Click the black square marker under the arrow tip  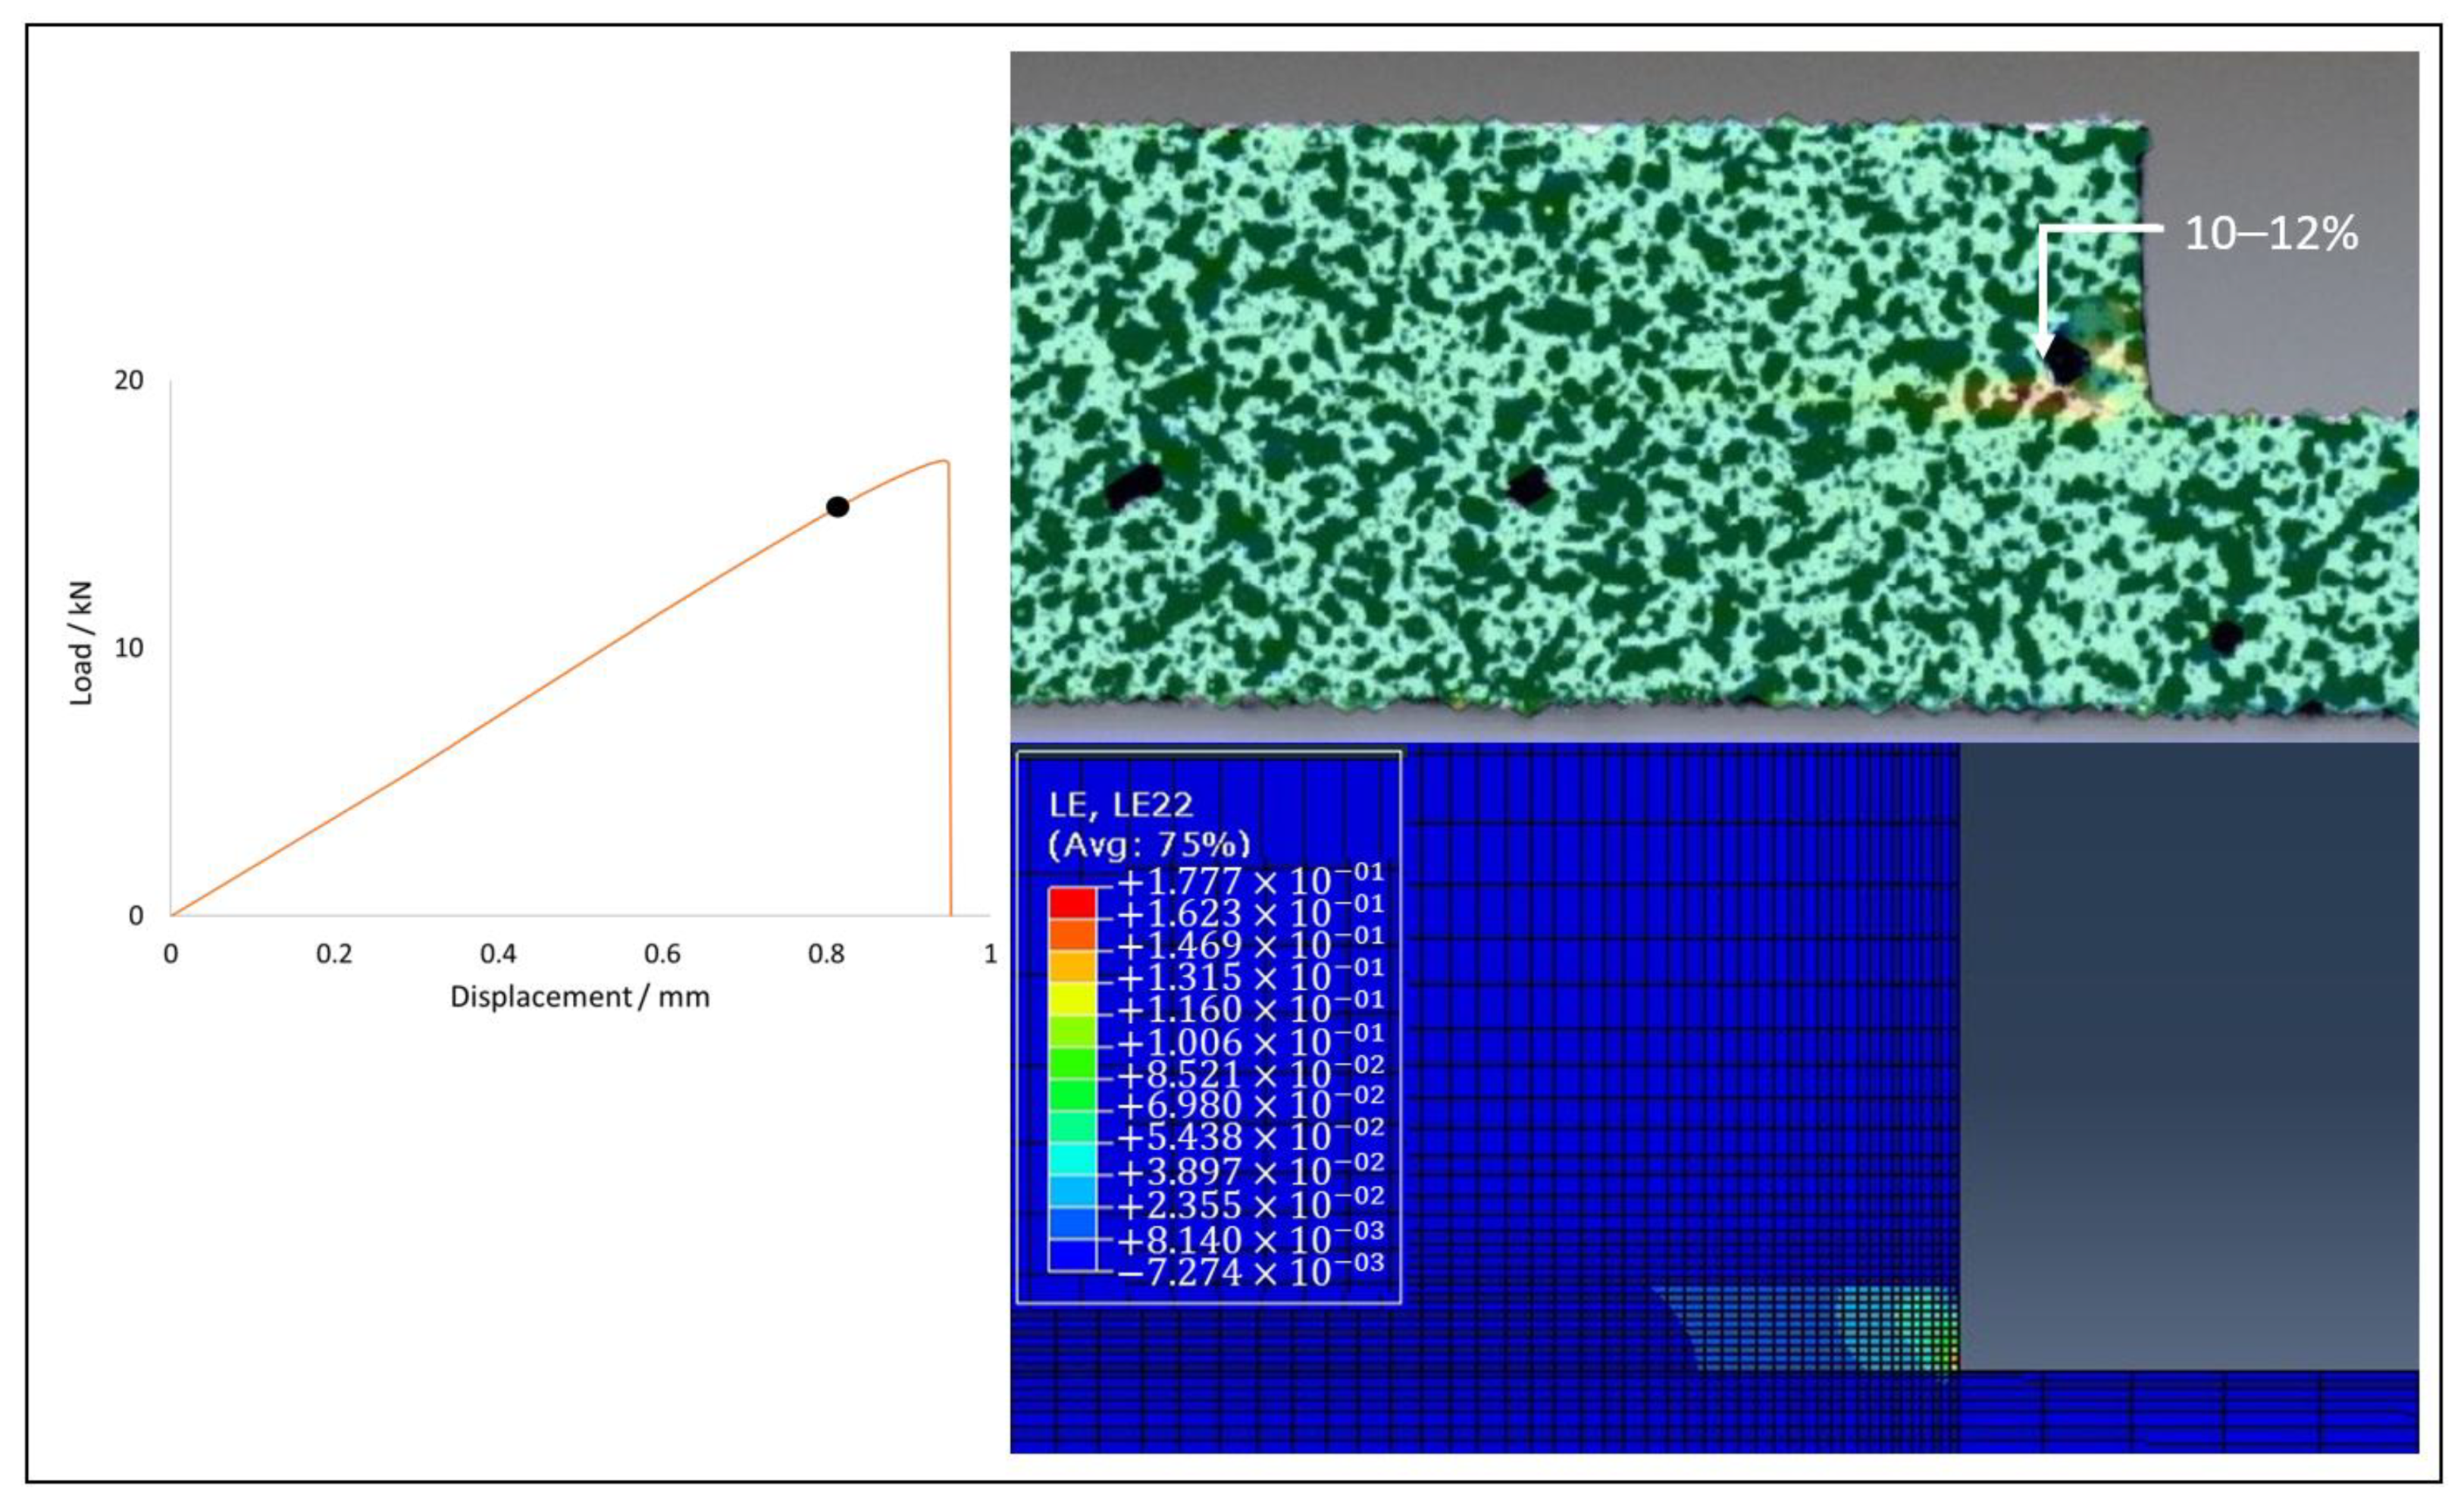coord(2065,359)
